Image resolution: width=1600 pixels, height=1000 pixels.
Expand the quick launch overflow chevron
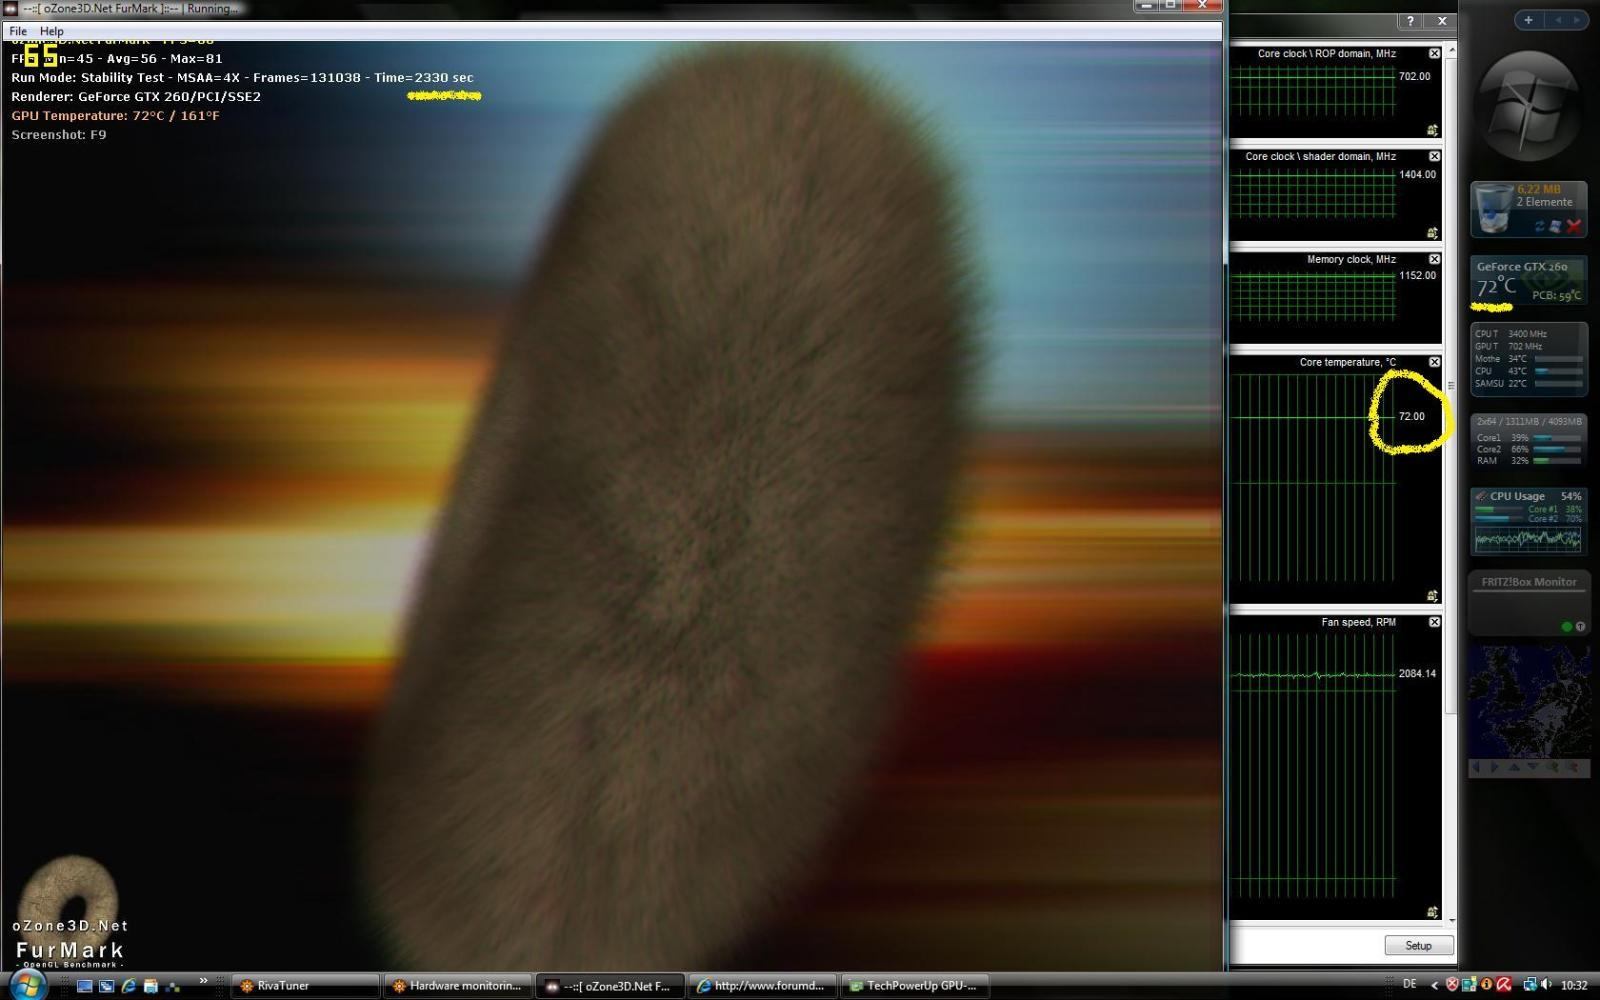[203, 981]
